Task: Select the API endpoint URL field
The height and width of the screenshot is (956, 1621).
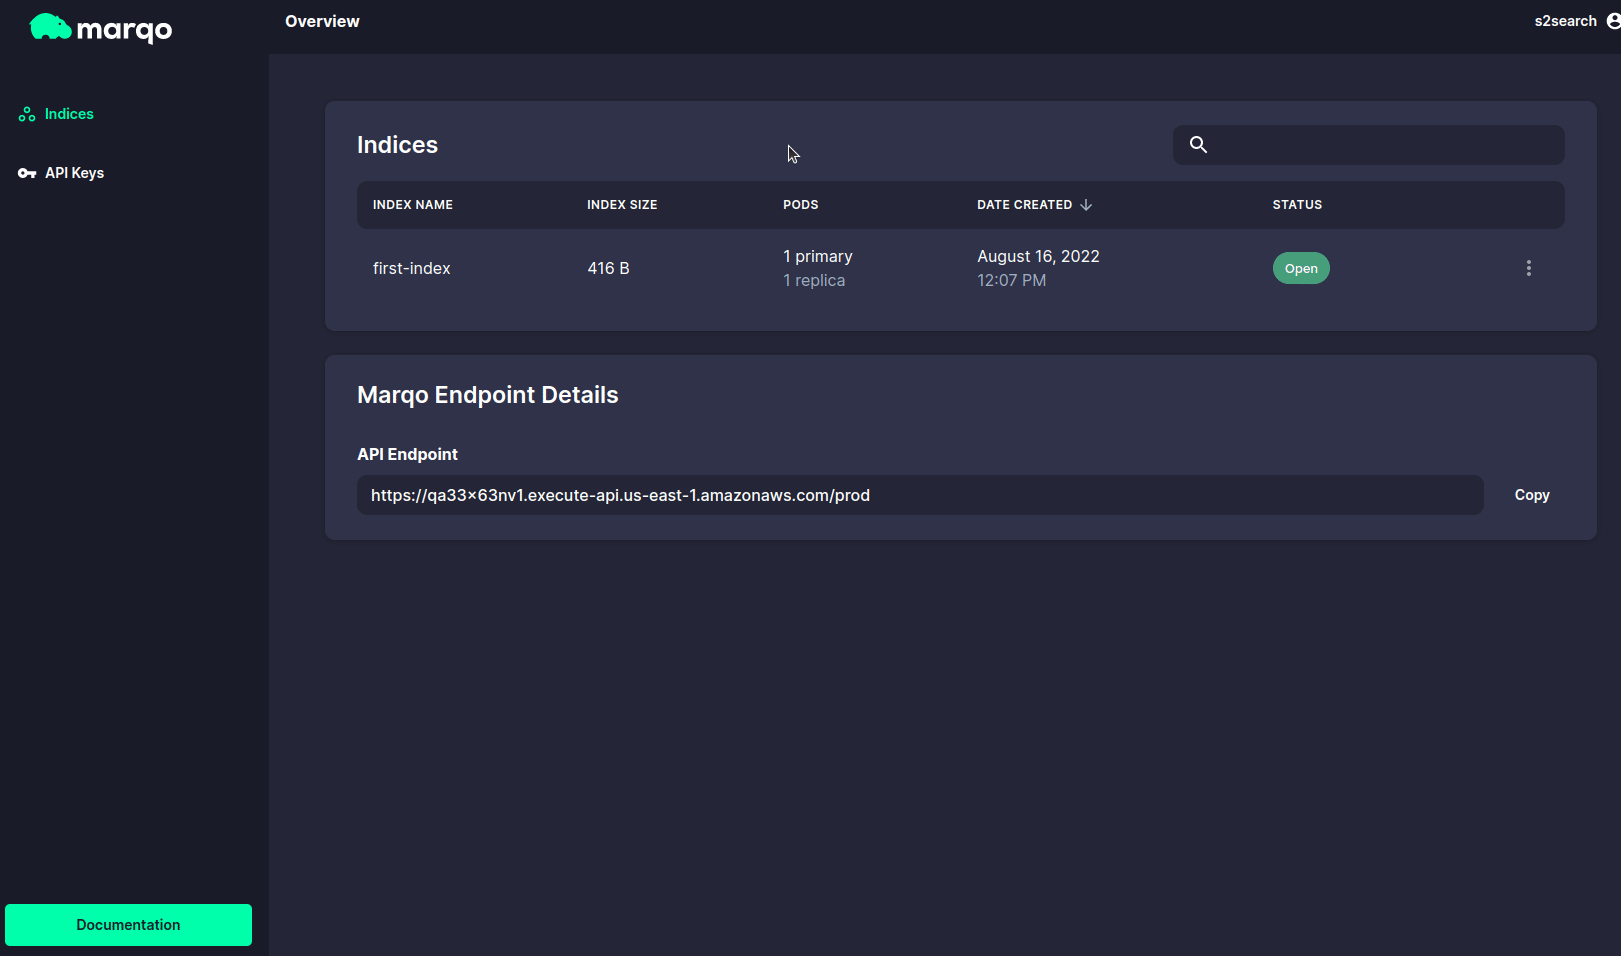Action: (920, 495)
